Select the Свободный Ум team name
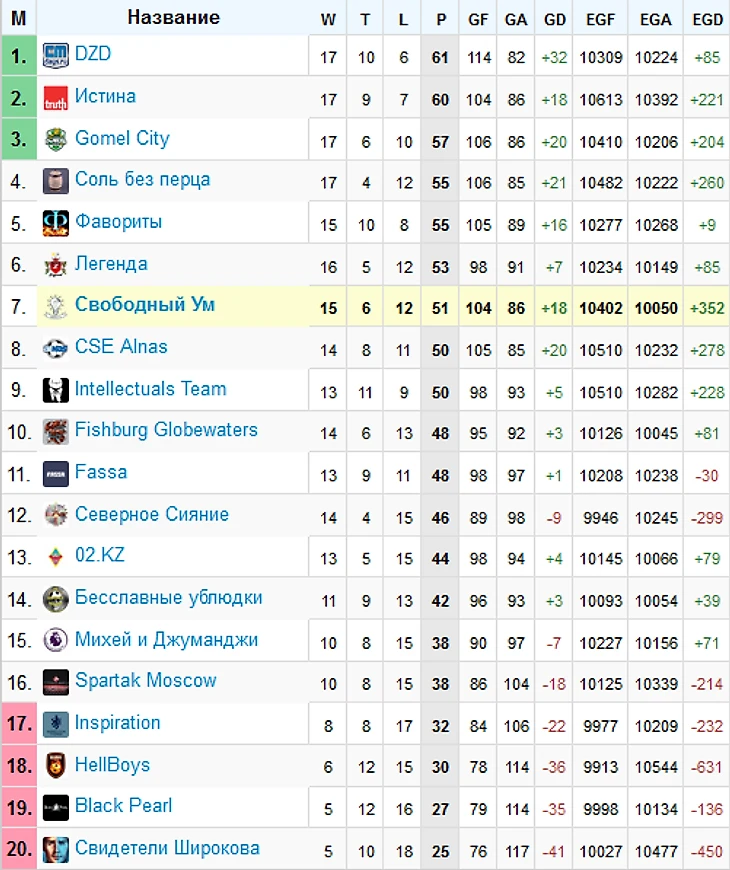This screenshot has height=870, width=730. tap(145, 305)
